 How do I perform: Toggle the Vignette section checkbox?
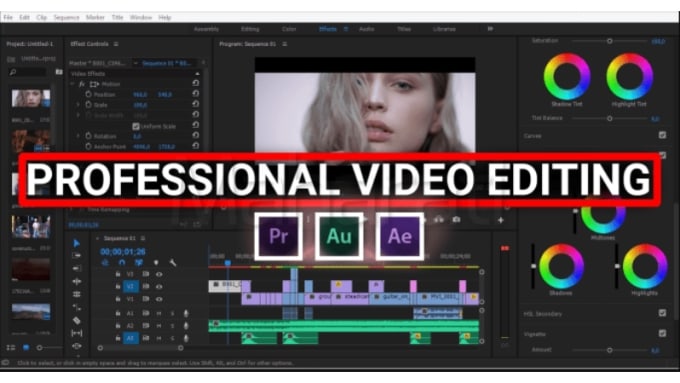pos(662,333)
